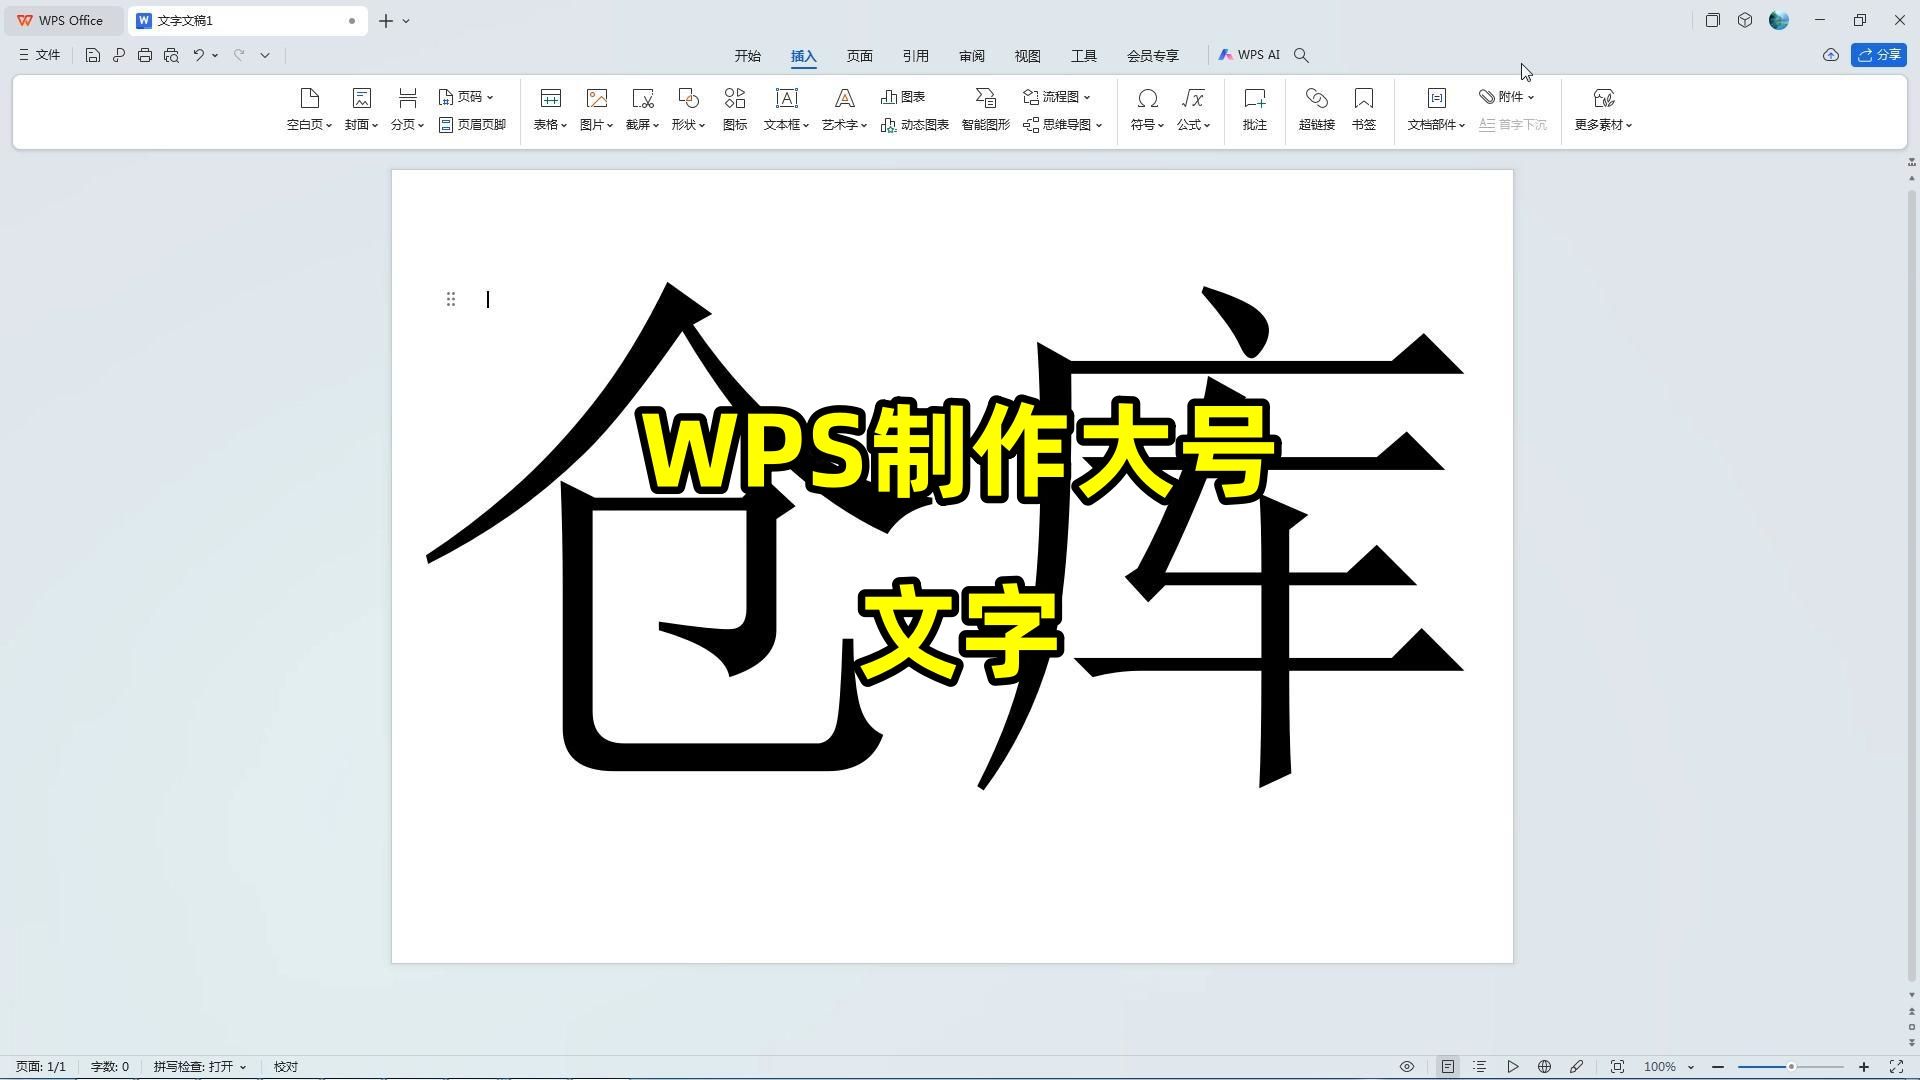Click 校对 proofreading in status bar
1920x1080 pixels.
click(286, 1067)
